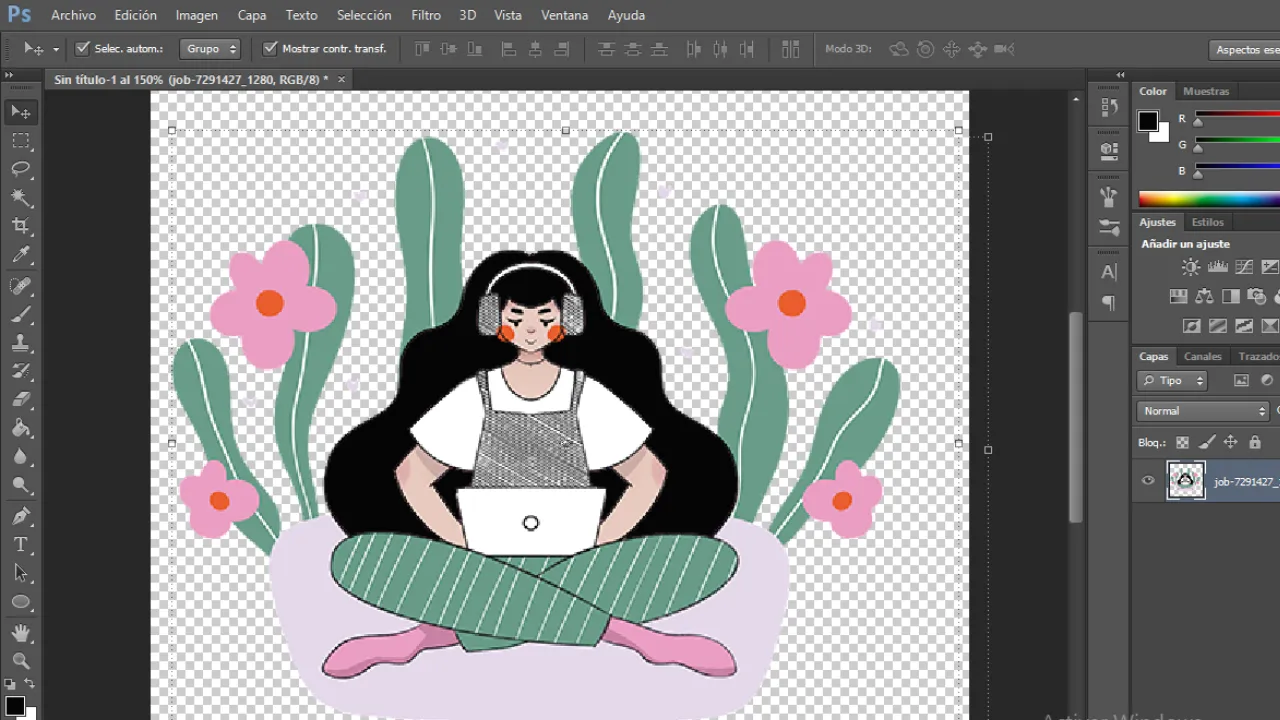
Task: Open the Filtro menu
Action: click(425, 15)
